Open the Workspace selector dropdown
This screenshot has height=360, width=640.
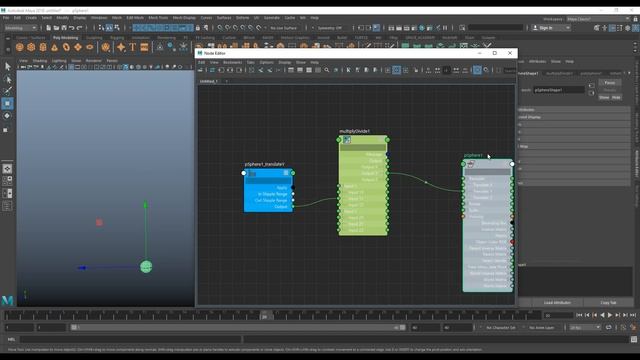(598, 19)
